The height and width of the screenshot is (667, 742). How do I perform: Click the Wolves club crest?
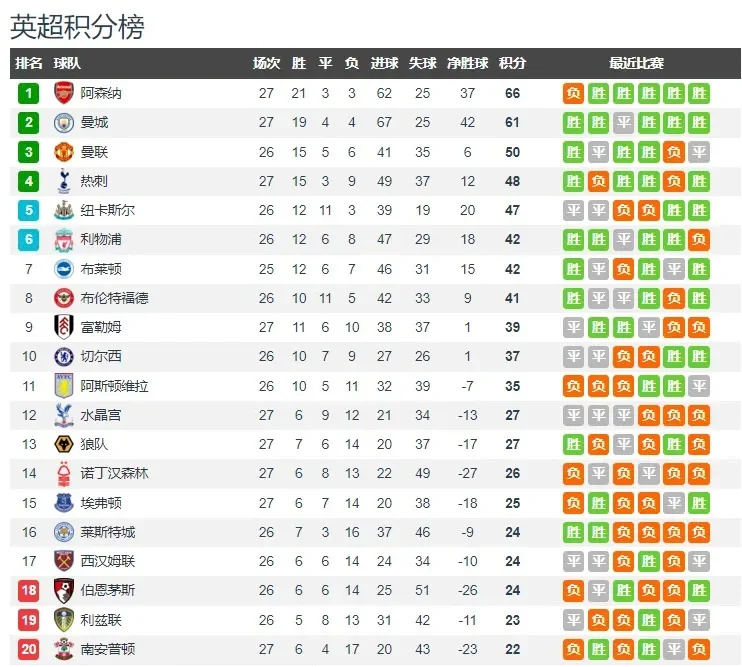coord(63,444)
